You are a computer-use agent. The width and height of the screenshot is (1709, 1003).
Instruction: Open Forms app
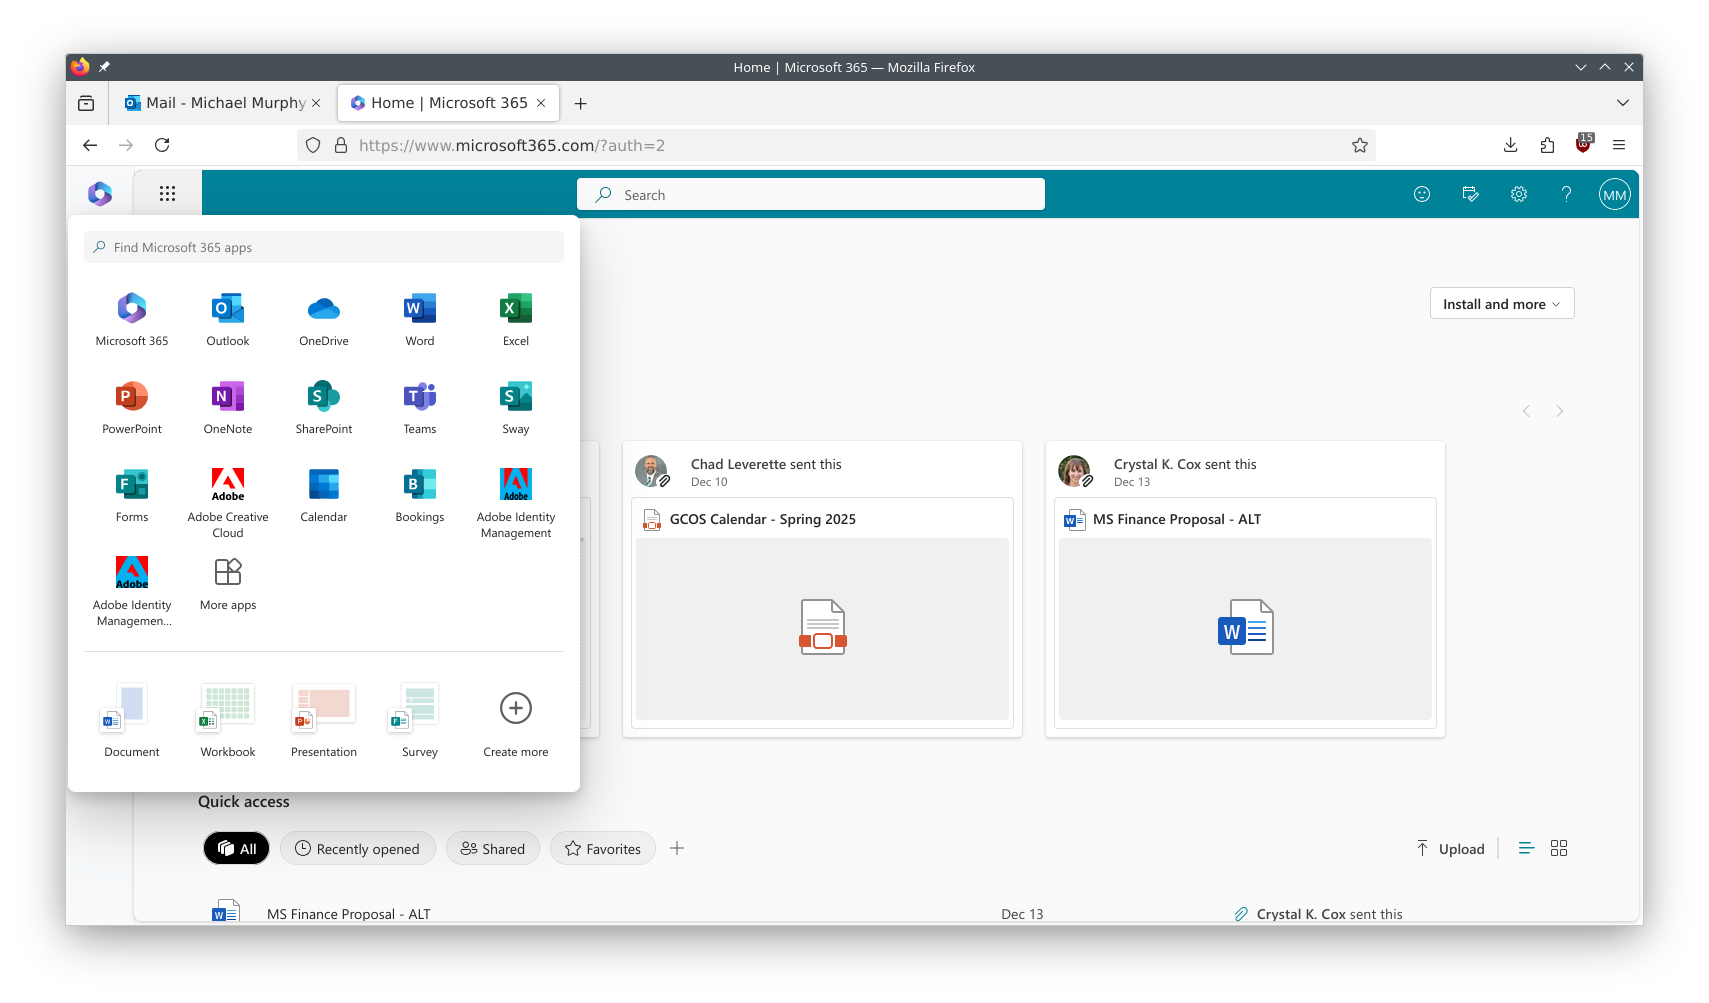point(132,496)
